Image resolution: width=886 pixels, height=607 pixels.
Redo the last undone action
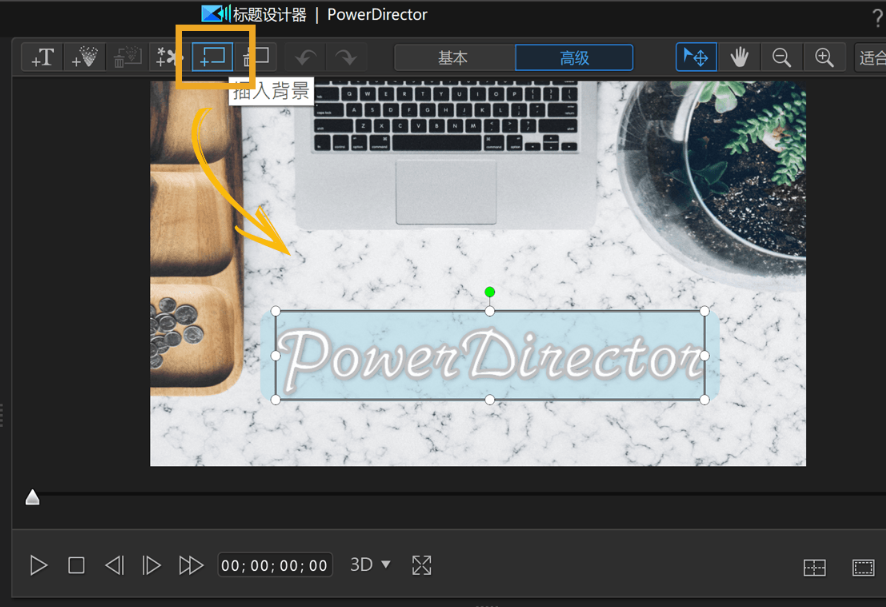[x=346, y=57]
